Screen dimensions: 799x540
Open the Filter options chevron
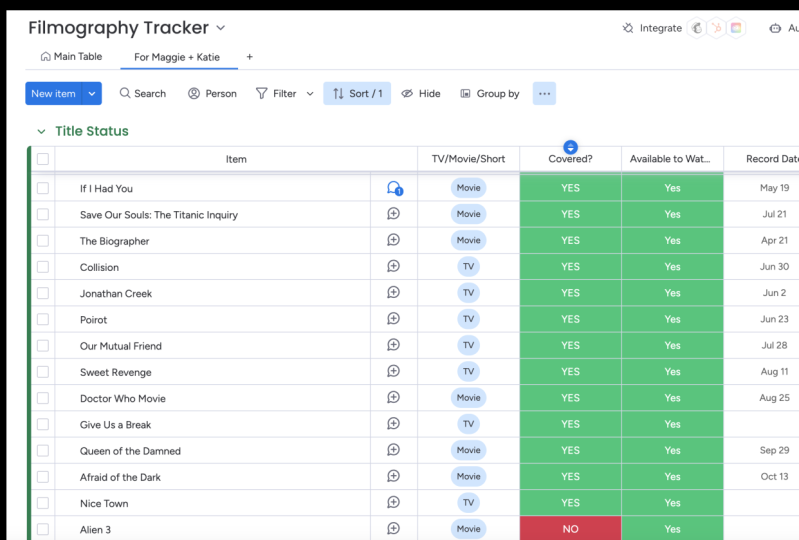click(x=310, y=94)
